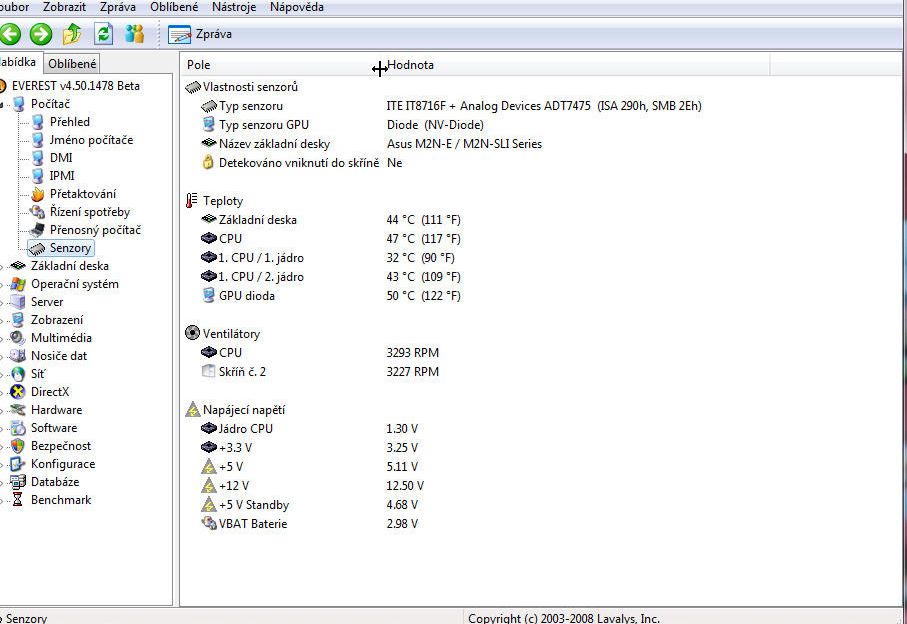Click the Ventilátory fan icon
The image size is (907, 624).
192,333
